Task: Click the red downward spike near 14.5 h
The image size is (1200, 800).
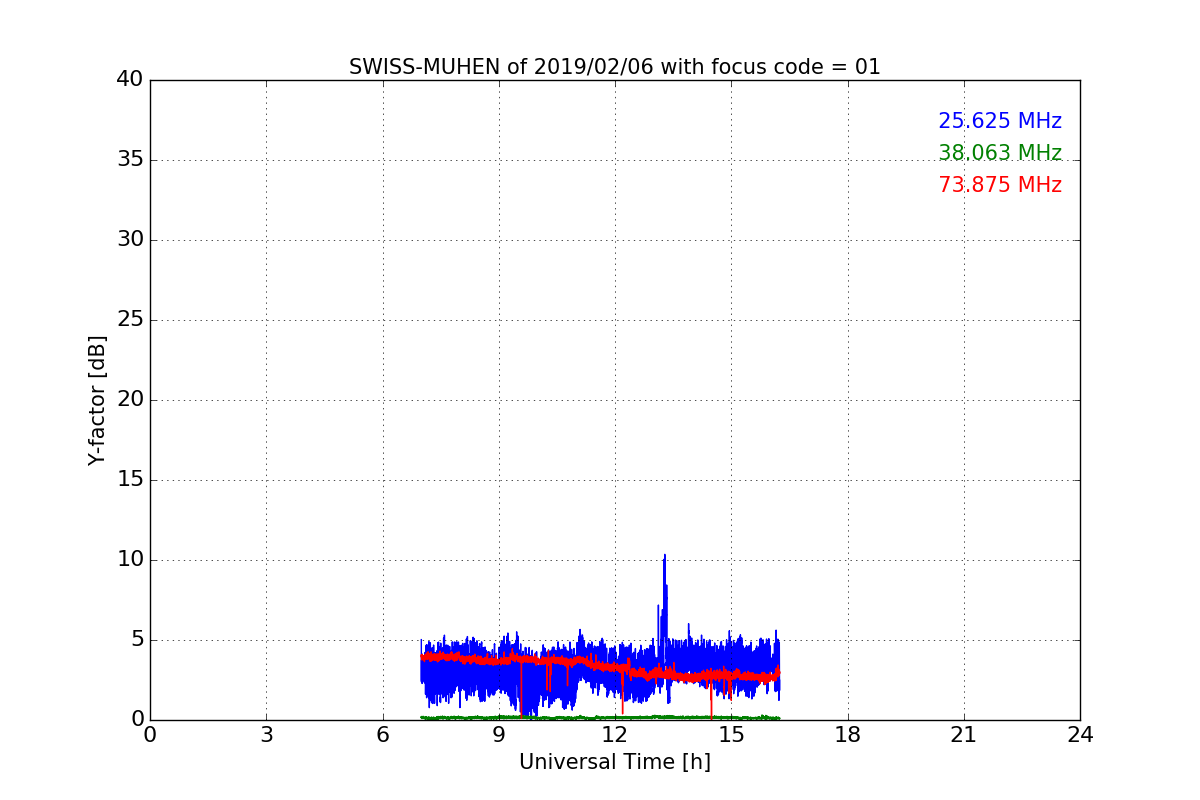Action: (x=711, y=700)
